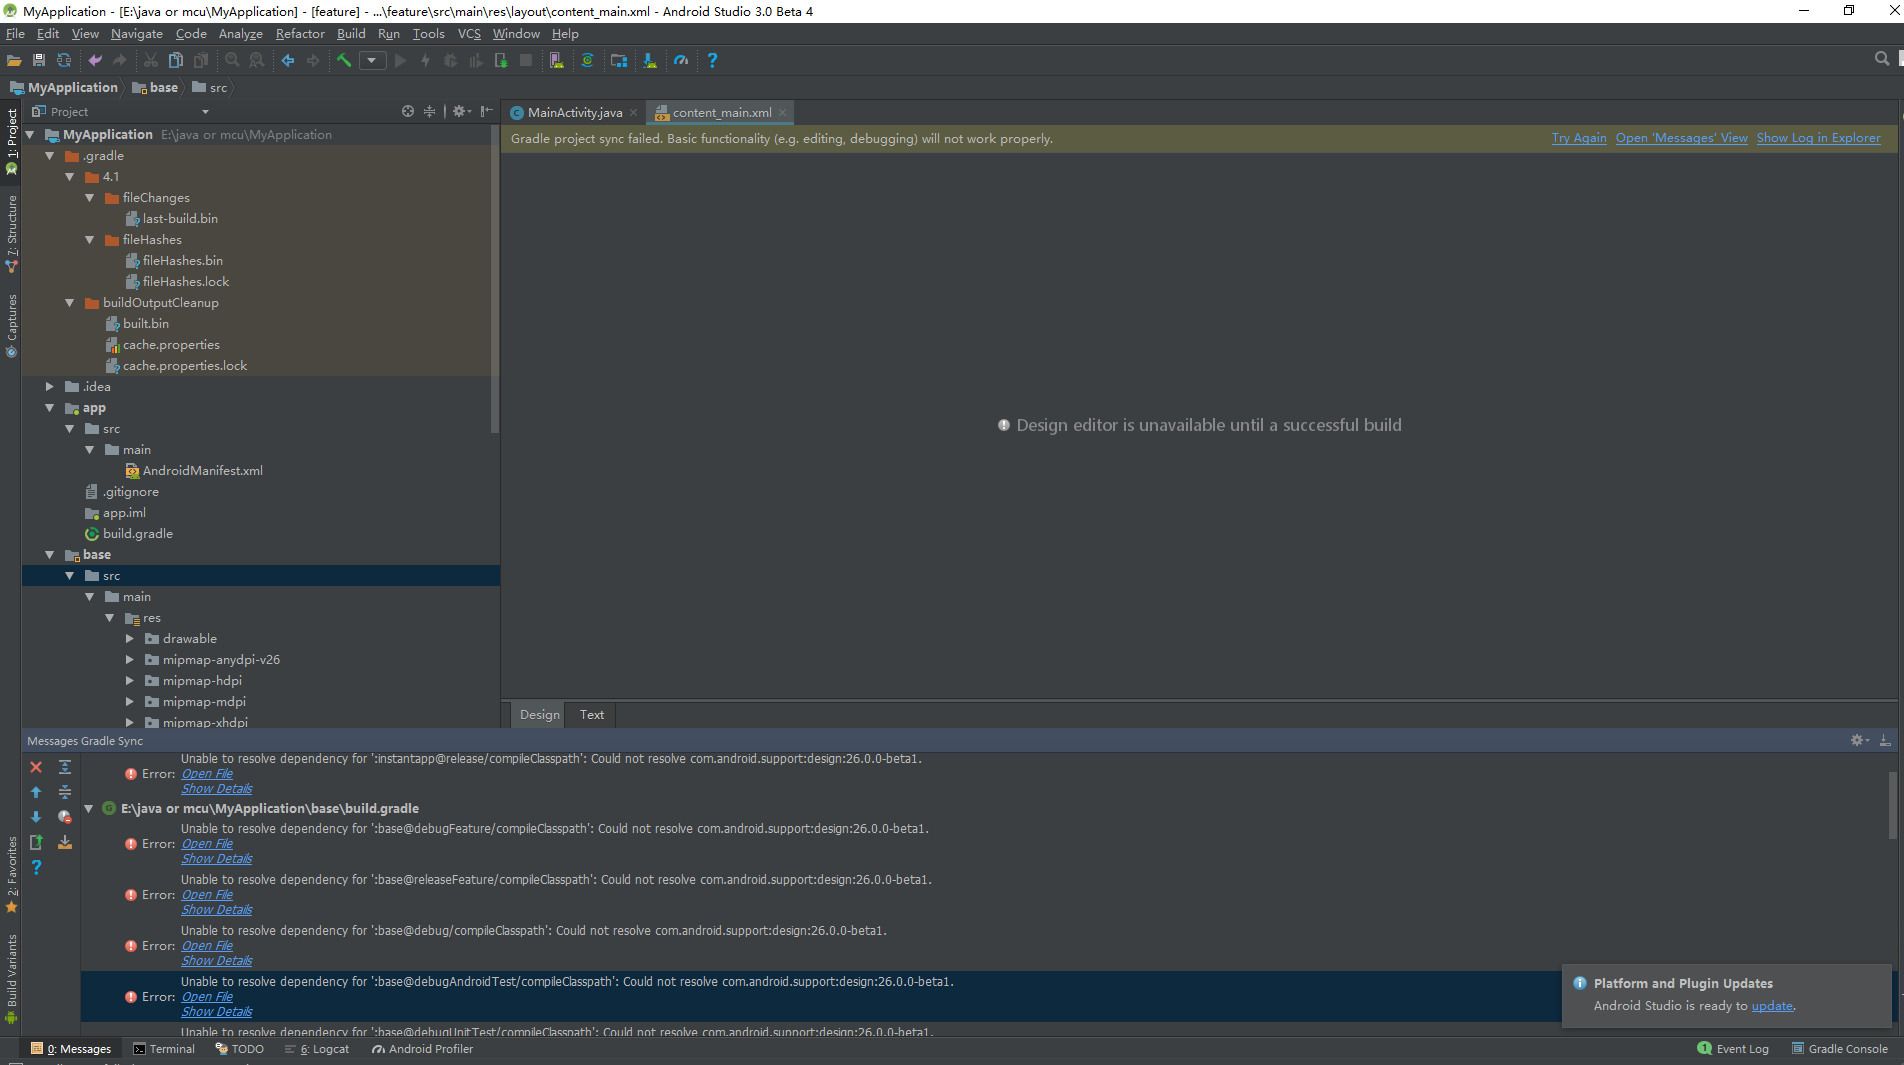This screenshot has height=1065, width=1904.
Task: Click the blue Help question mark in toolbar
Action: click(712, 61)
